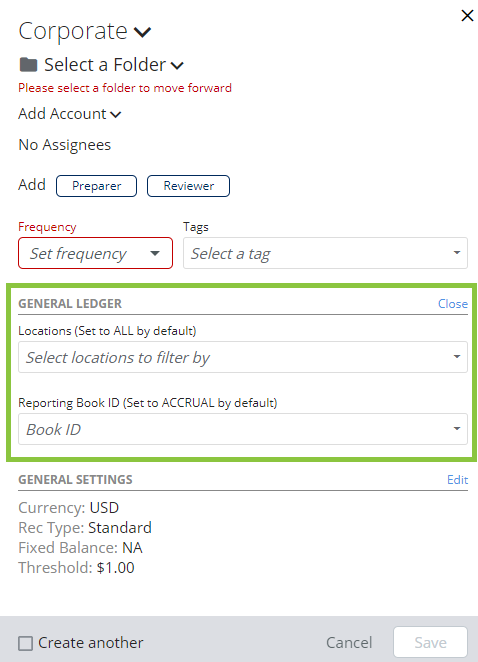Click the folder icon beside Select a Folder
This screenshot has width=478, height=662.
click(x=28, y=65)
